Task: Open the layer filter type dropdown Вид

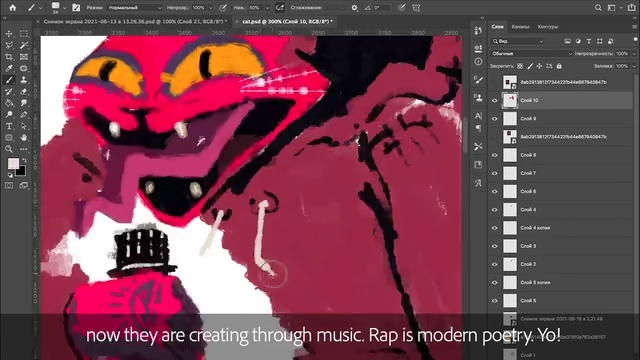Action: pyautogui.click(x=518, y=41)
